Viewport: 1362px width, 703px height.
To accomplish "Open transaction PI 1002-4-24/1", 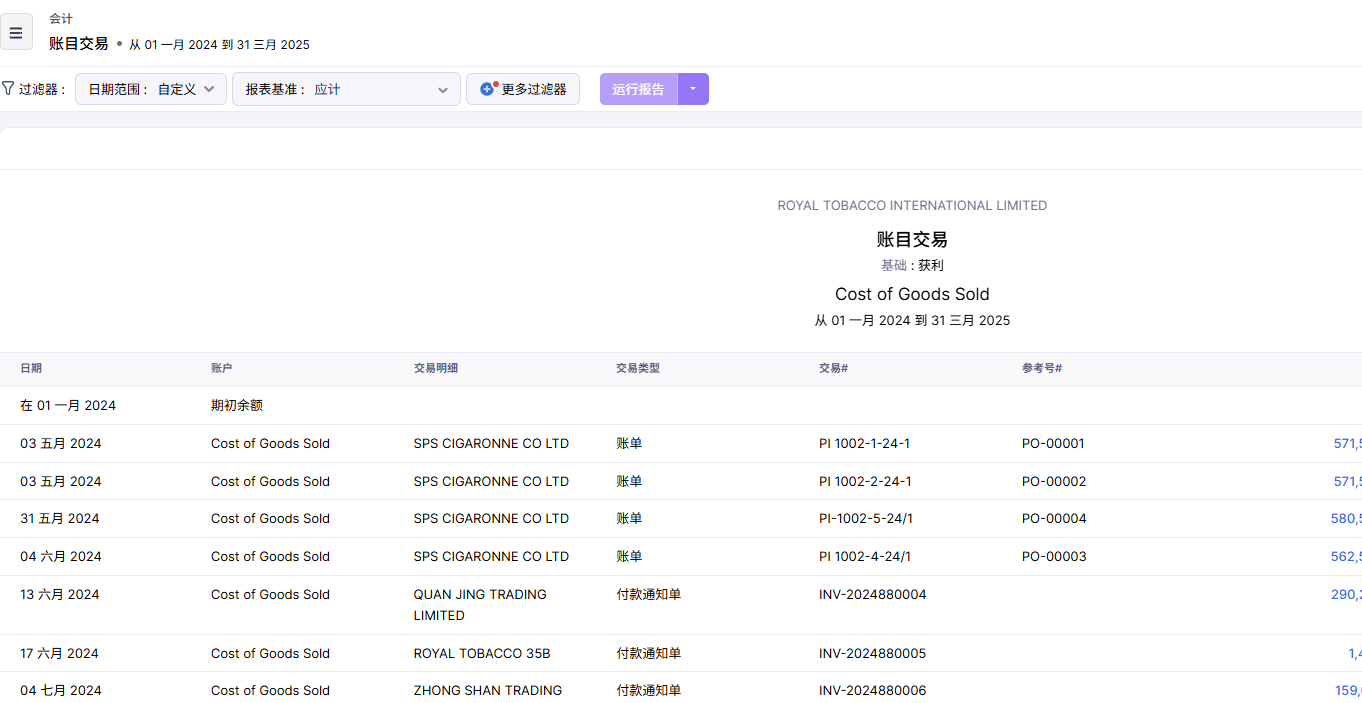I will click(865, 556).
